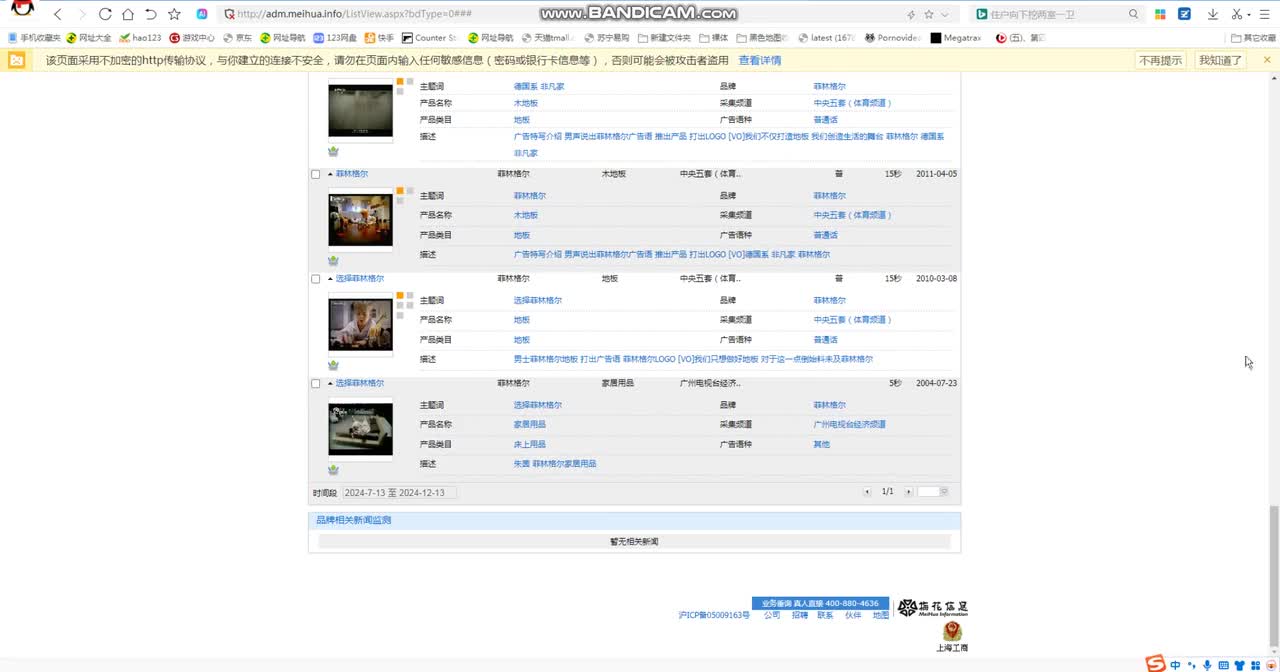Viewport: 1280px width, 672px height.
Task: Click the browser forward arrow
Action: (82, 14)
